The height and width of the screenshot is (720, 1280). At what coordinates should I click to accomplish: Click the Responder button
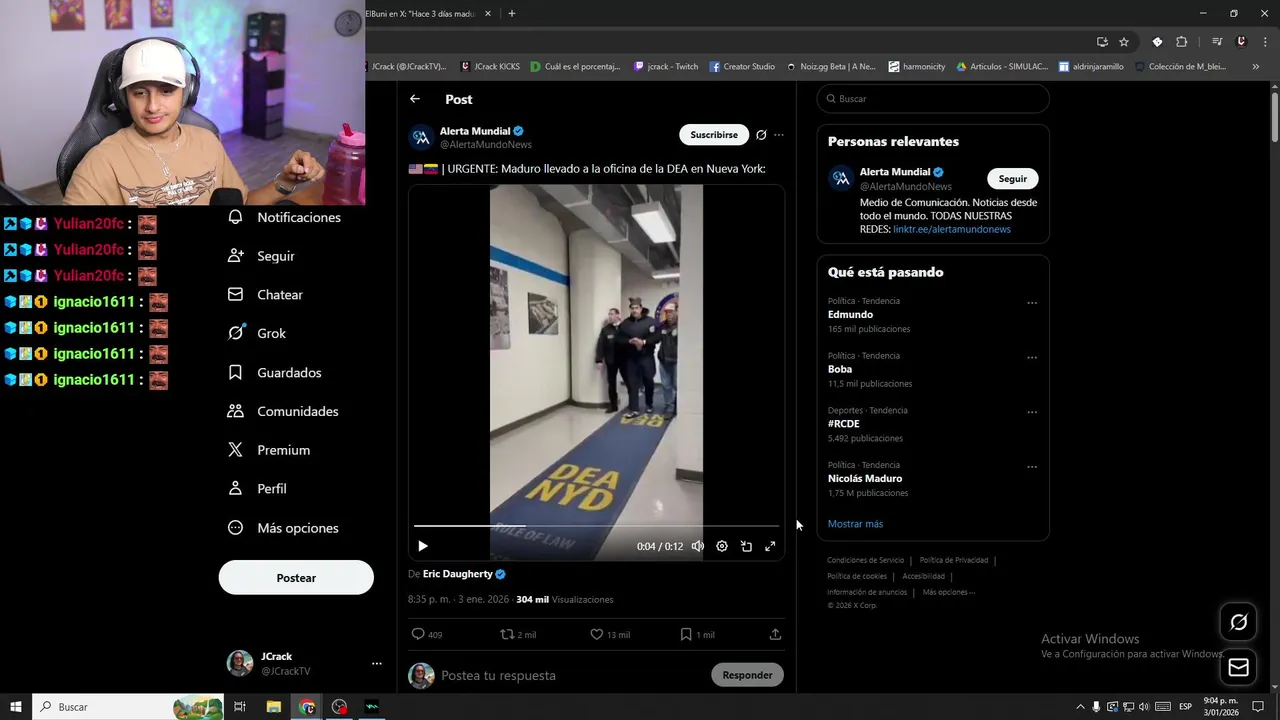point(747,675)
